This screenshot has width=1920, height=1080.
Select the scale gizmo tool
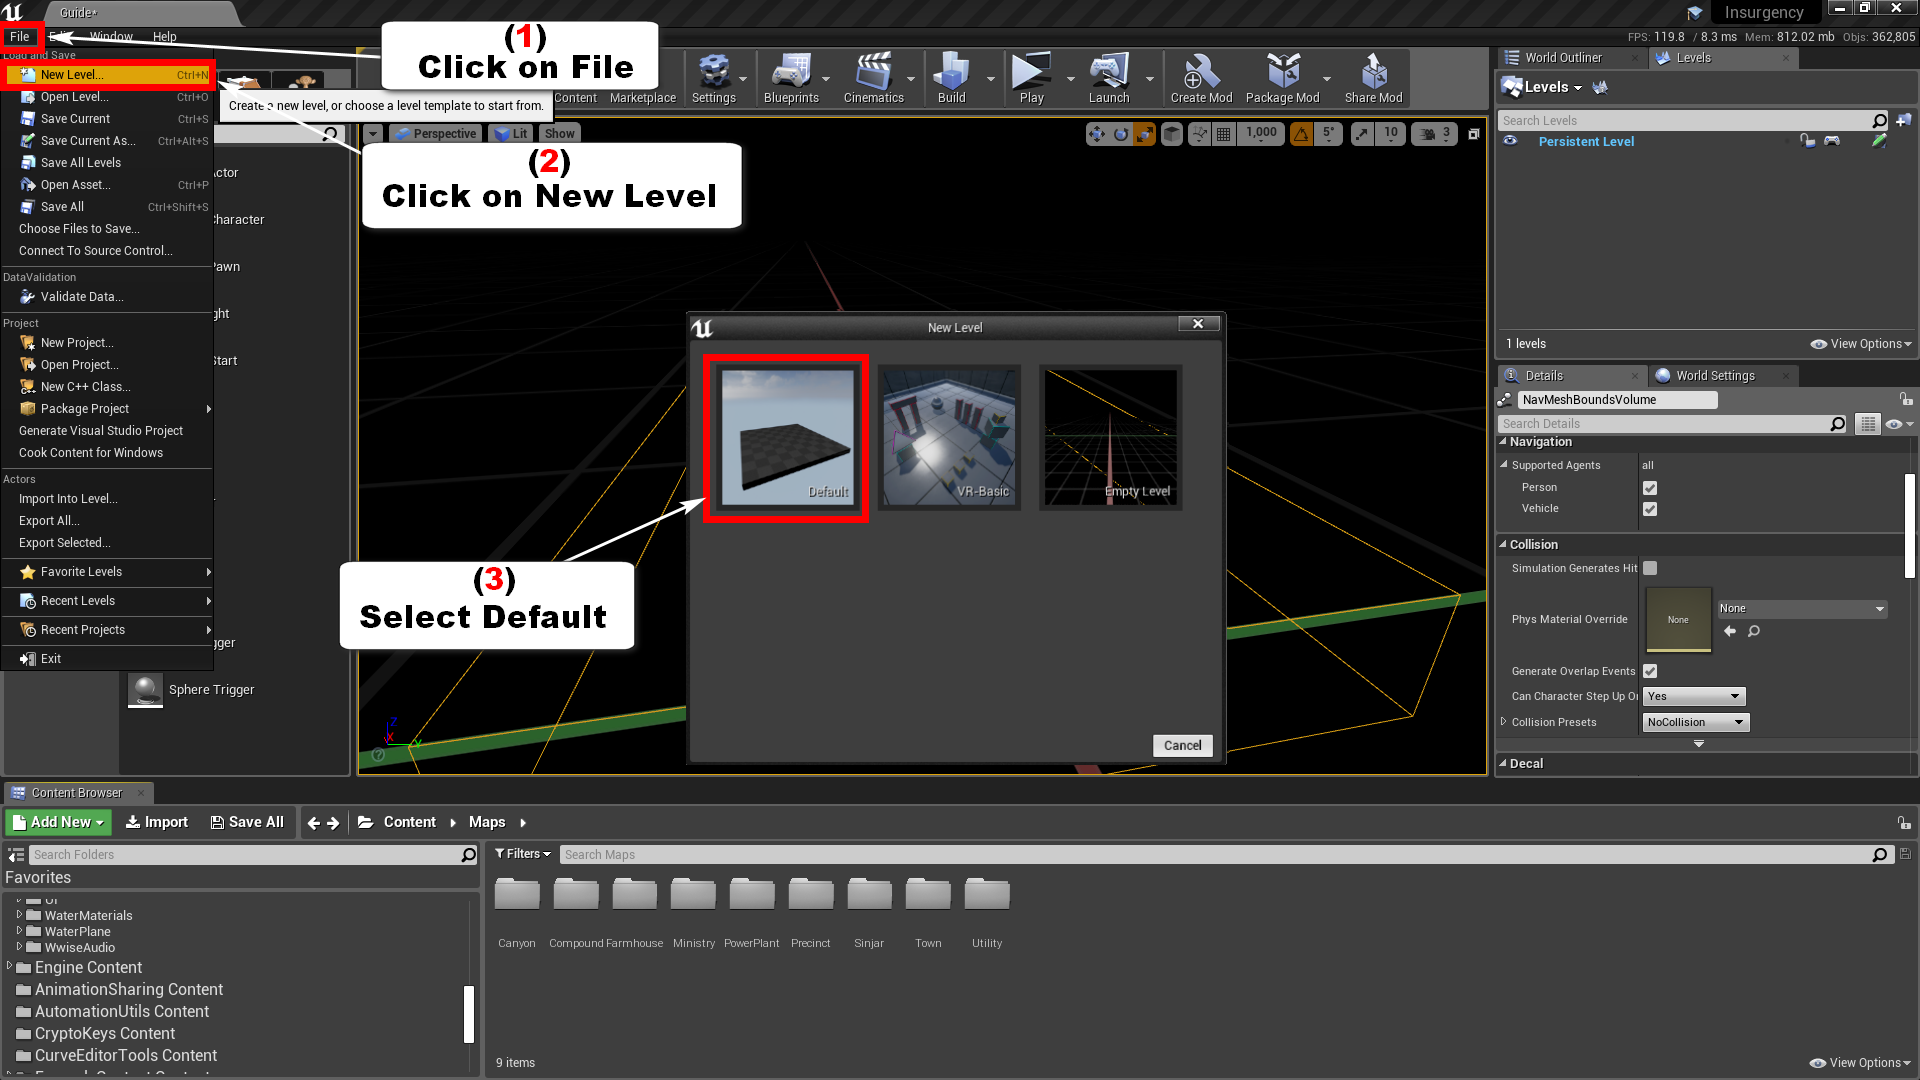1144,134
